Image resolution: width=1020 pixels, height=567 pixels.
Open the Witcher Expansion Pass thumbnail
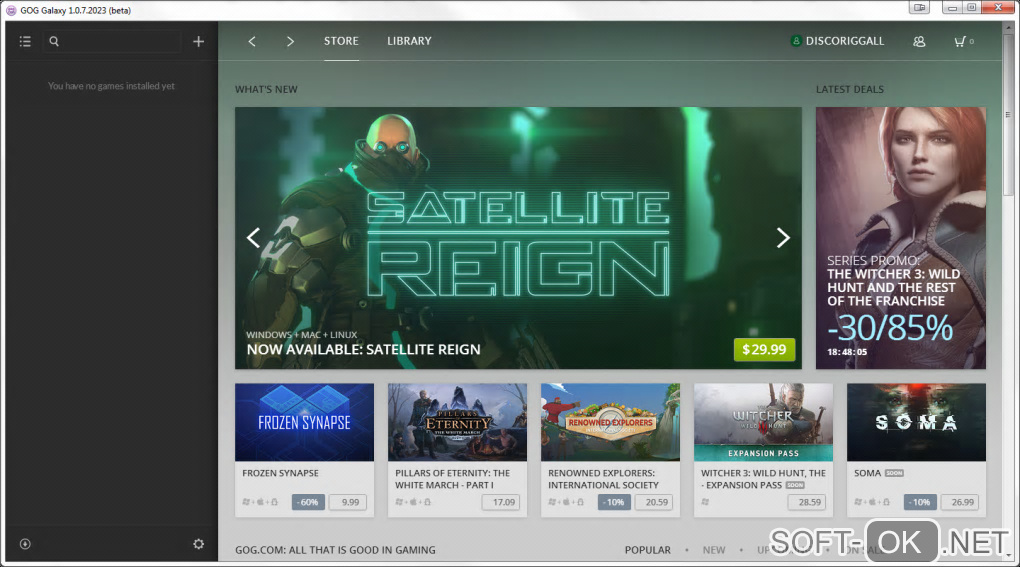(763, 422)
